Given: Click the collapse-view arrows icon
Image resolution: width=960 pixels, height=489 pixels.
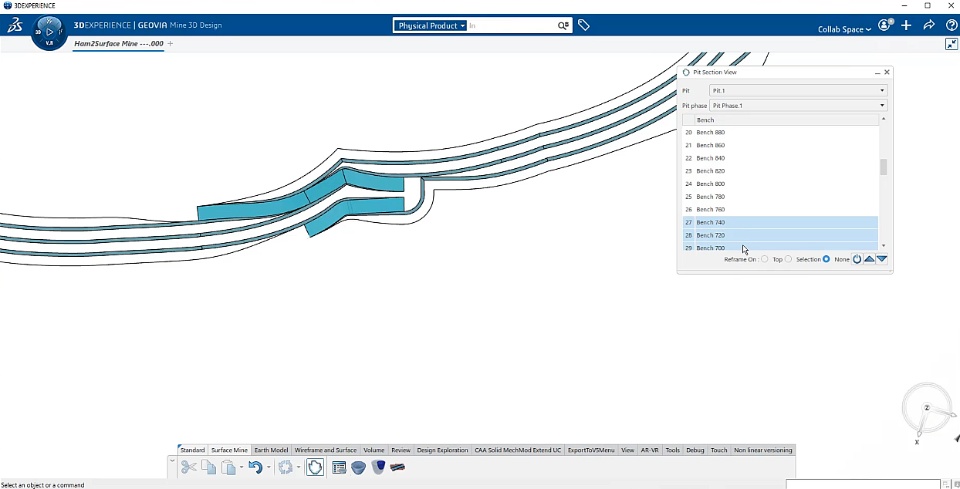Looking at the screenshot, I should (951, 44).
